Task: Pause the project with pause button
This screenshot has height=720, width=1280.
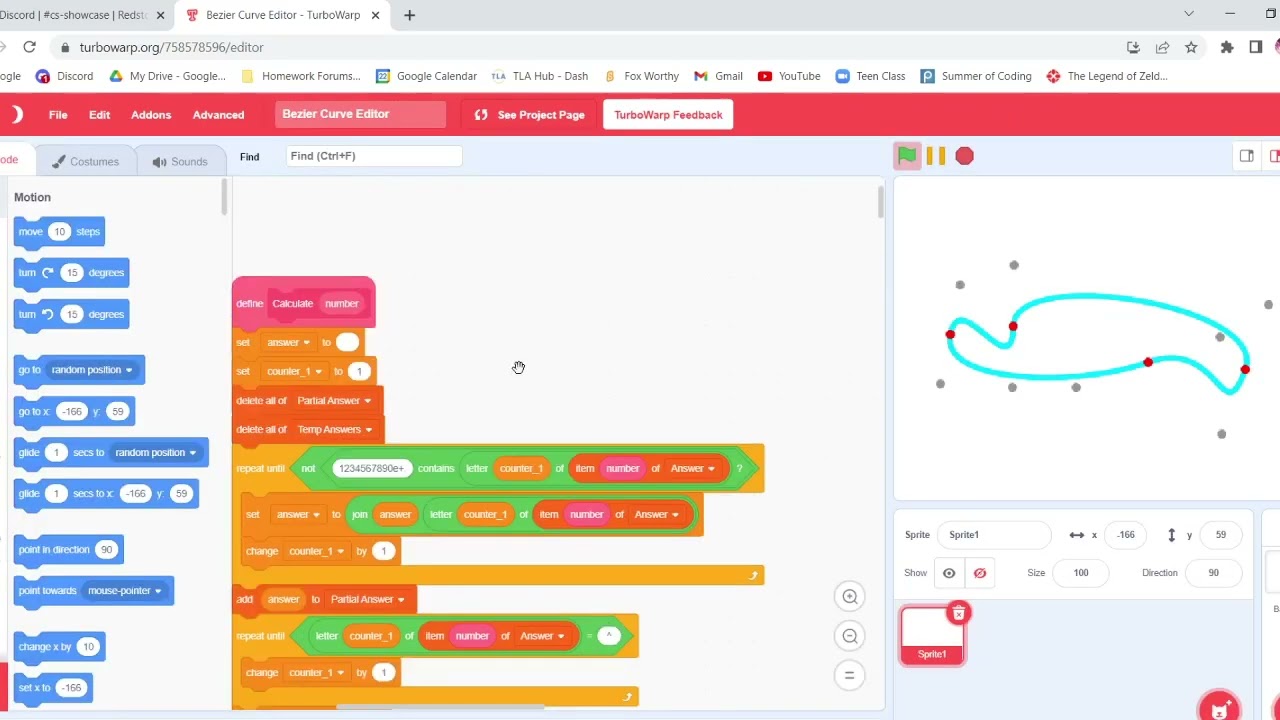Action: tap(936, 156)
